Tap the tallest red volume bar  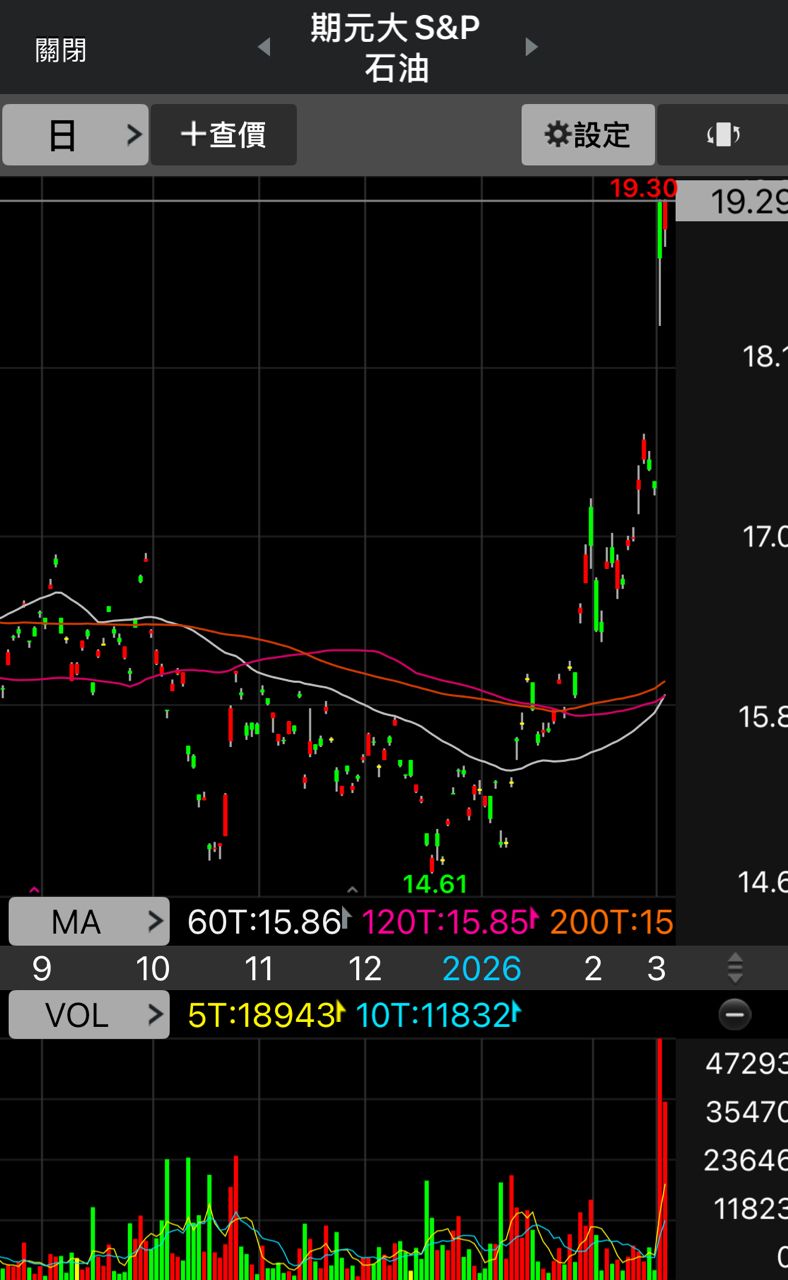[x=659, y=1150]
